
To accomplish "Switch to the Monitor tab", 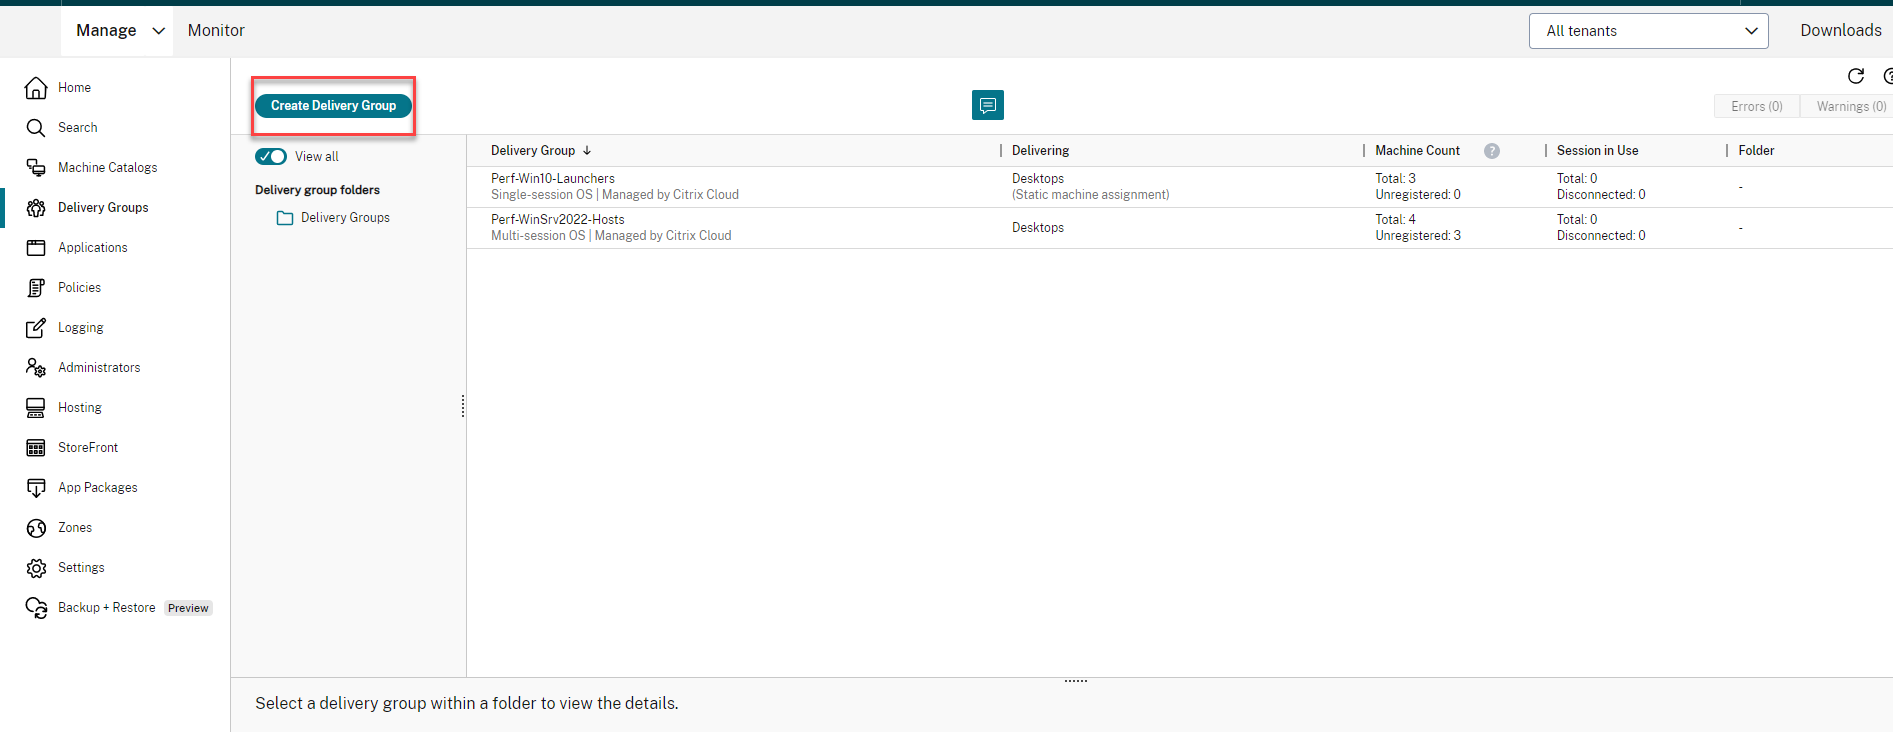I will (216, 31).
